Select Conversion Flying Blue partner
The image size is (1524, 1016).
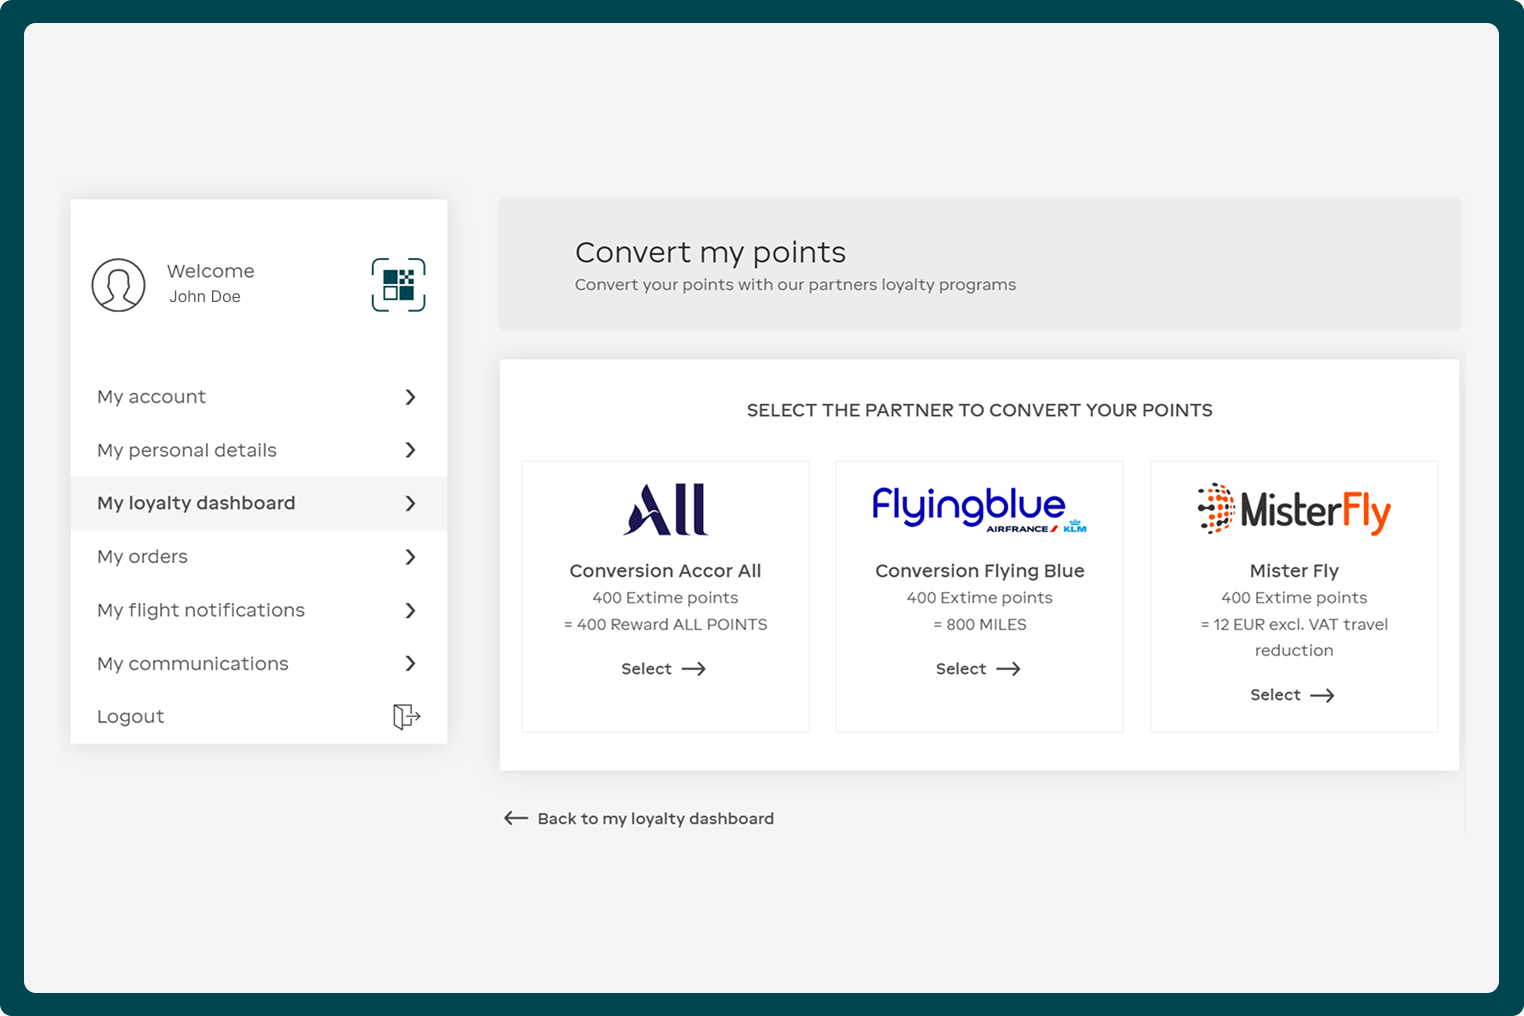(978, 669)
